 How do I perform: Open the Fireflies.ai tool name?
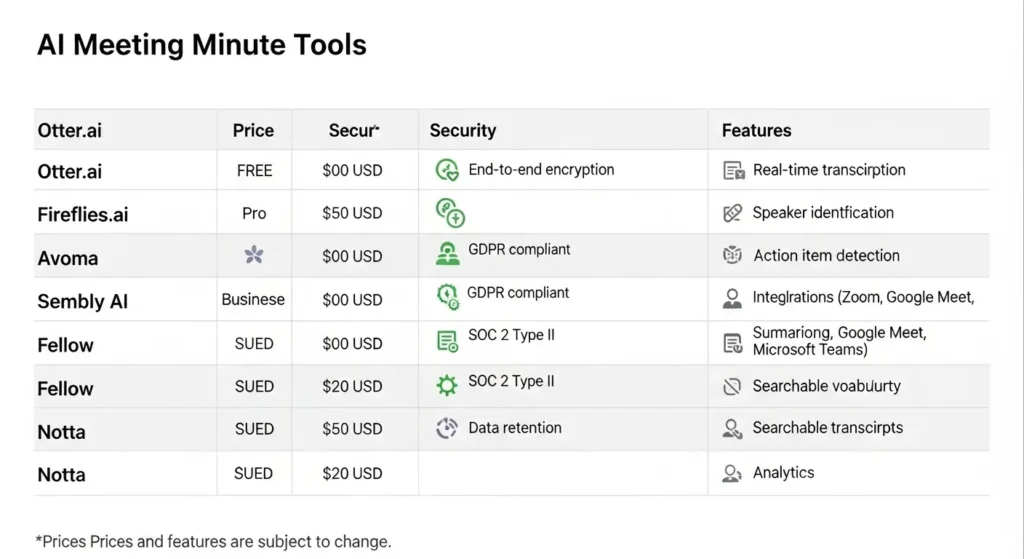pos(83,215)
